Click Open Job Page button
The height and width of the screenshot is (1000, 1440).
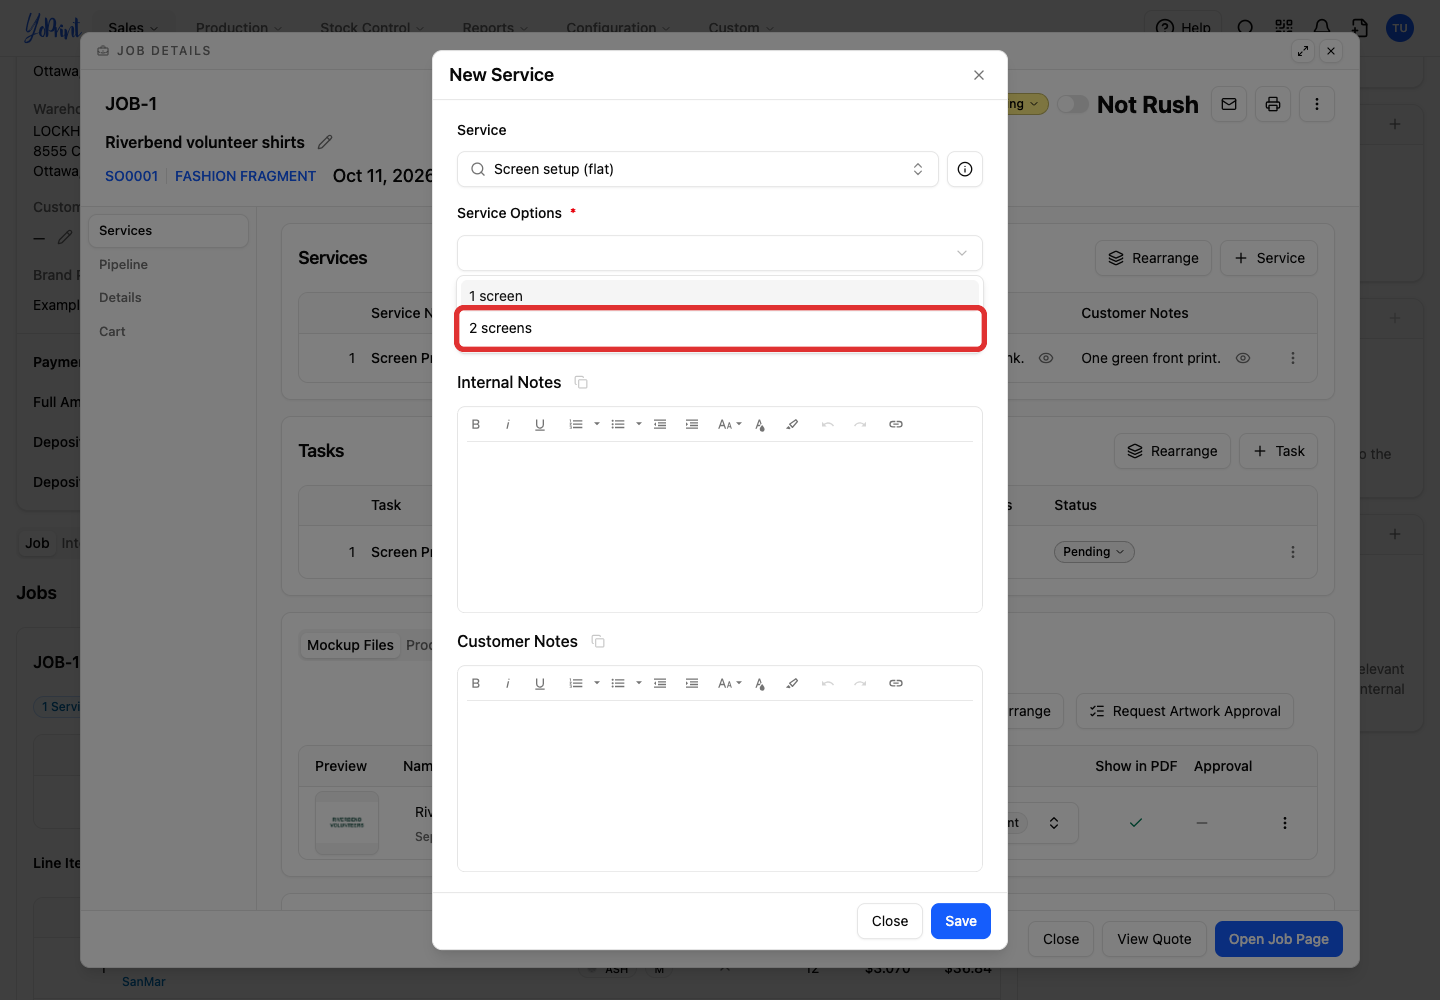pos(1279,939)
